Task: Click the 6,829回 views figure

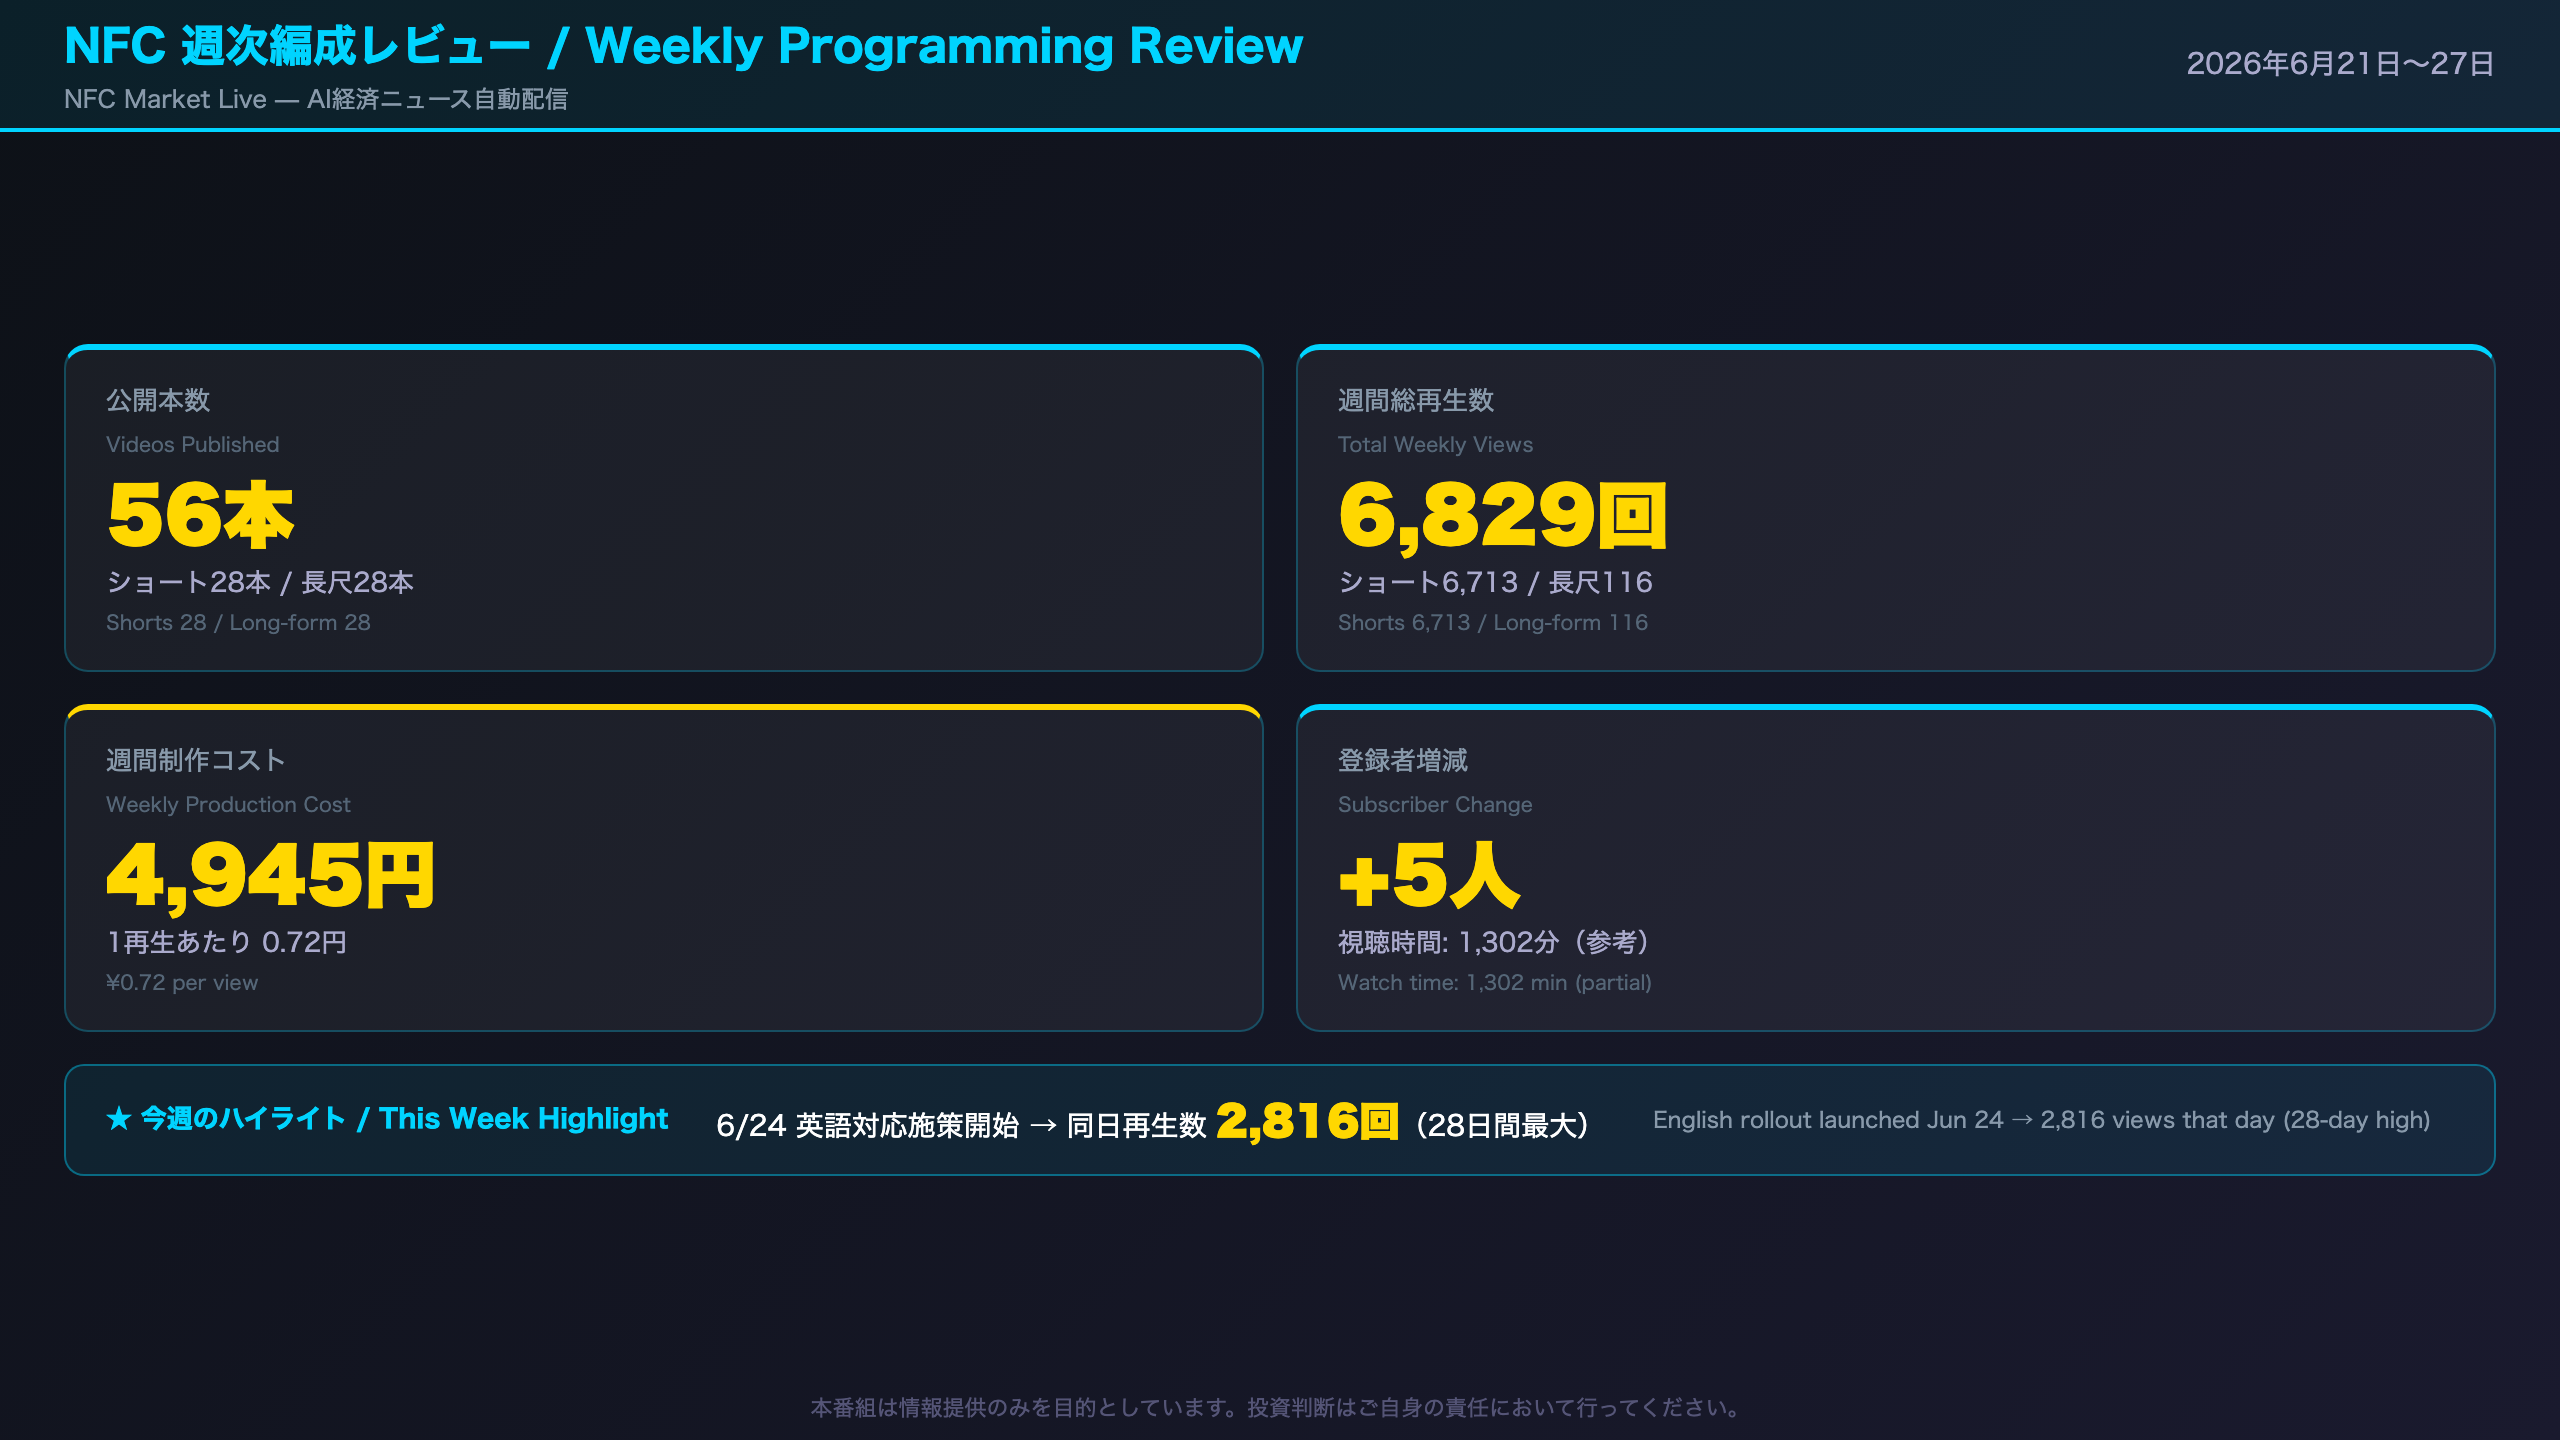Action: click(1503, 515)
